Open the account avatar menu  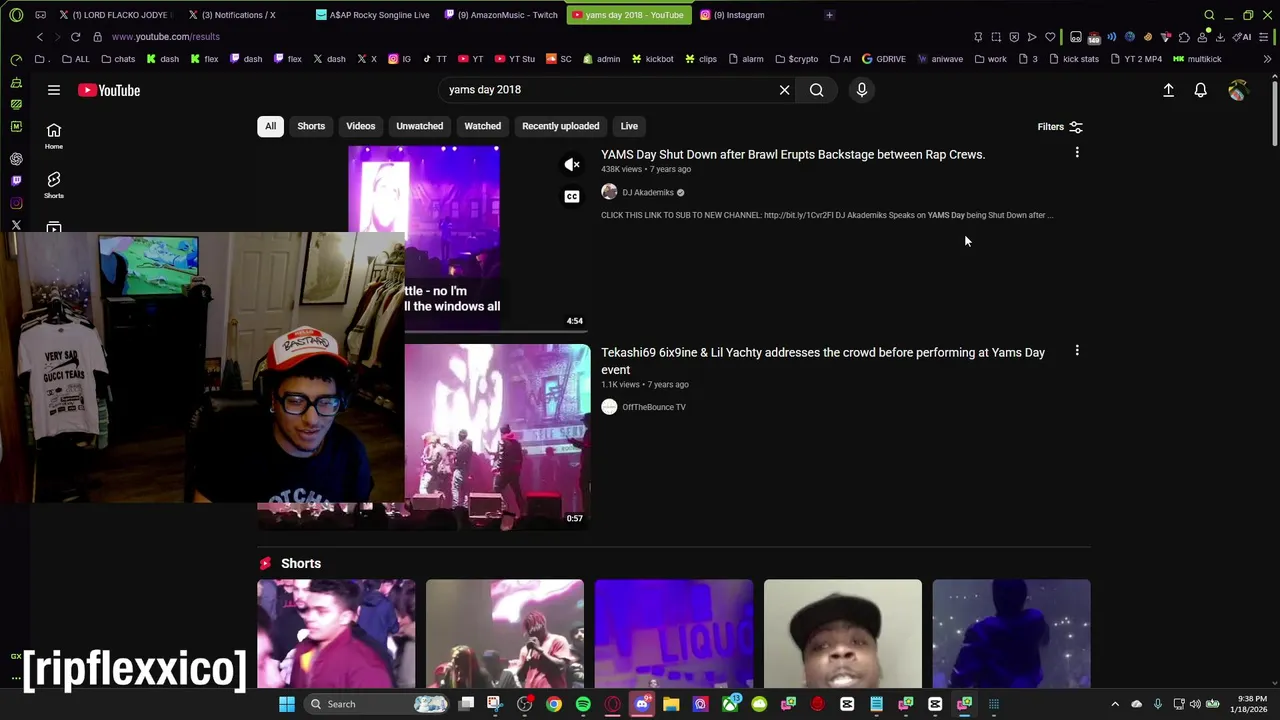[1238, 90]
